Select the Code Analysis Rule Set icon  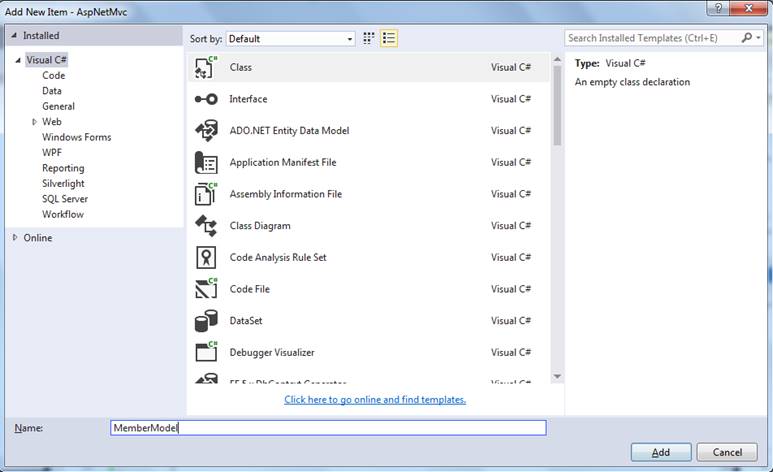[x=206, y=258]
